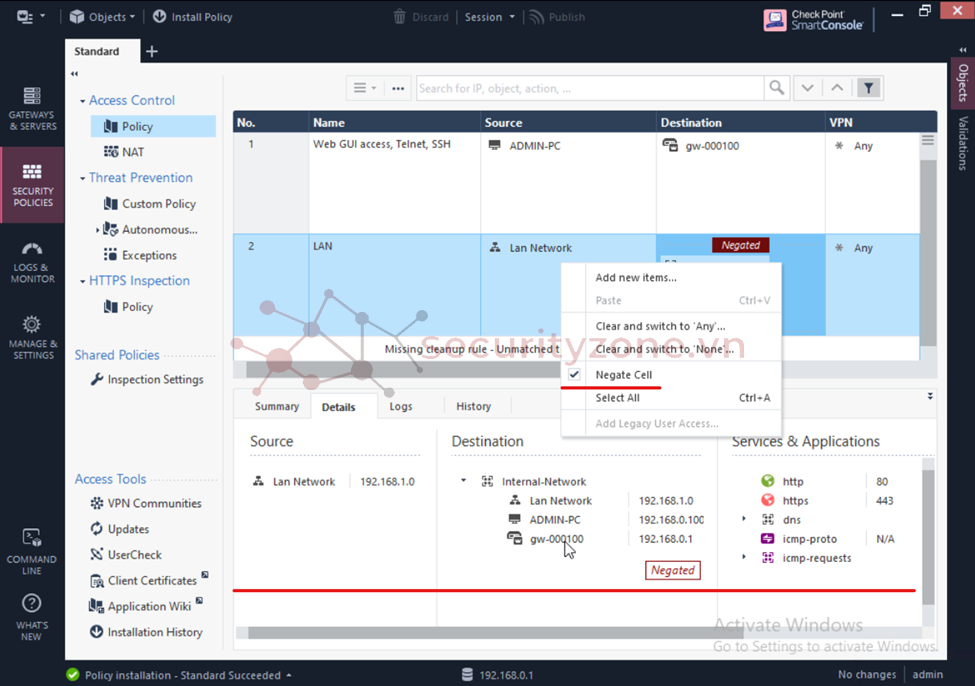975x686 pixels.
Task: Choose Clear and switch to 'Any'
Action: pyautogui.click(x=672, y=326)
